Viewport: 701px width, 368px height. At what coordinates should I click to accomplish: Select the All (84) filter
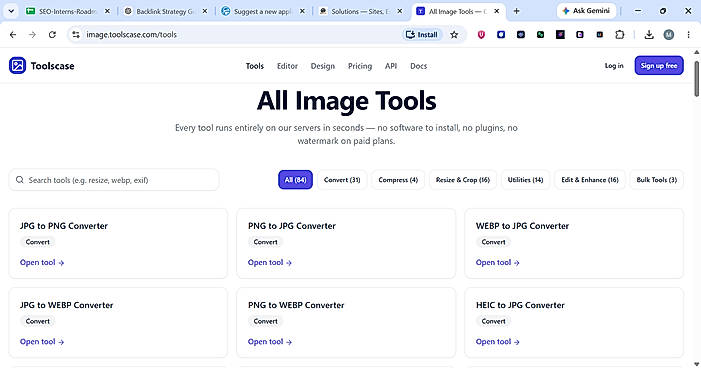point(296,180)
